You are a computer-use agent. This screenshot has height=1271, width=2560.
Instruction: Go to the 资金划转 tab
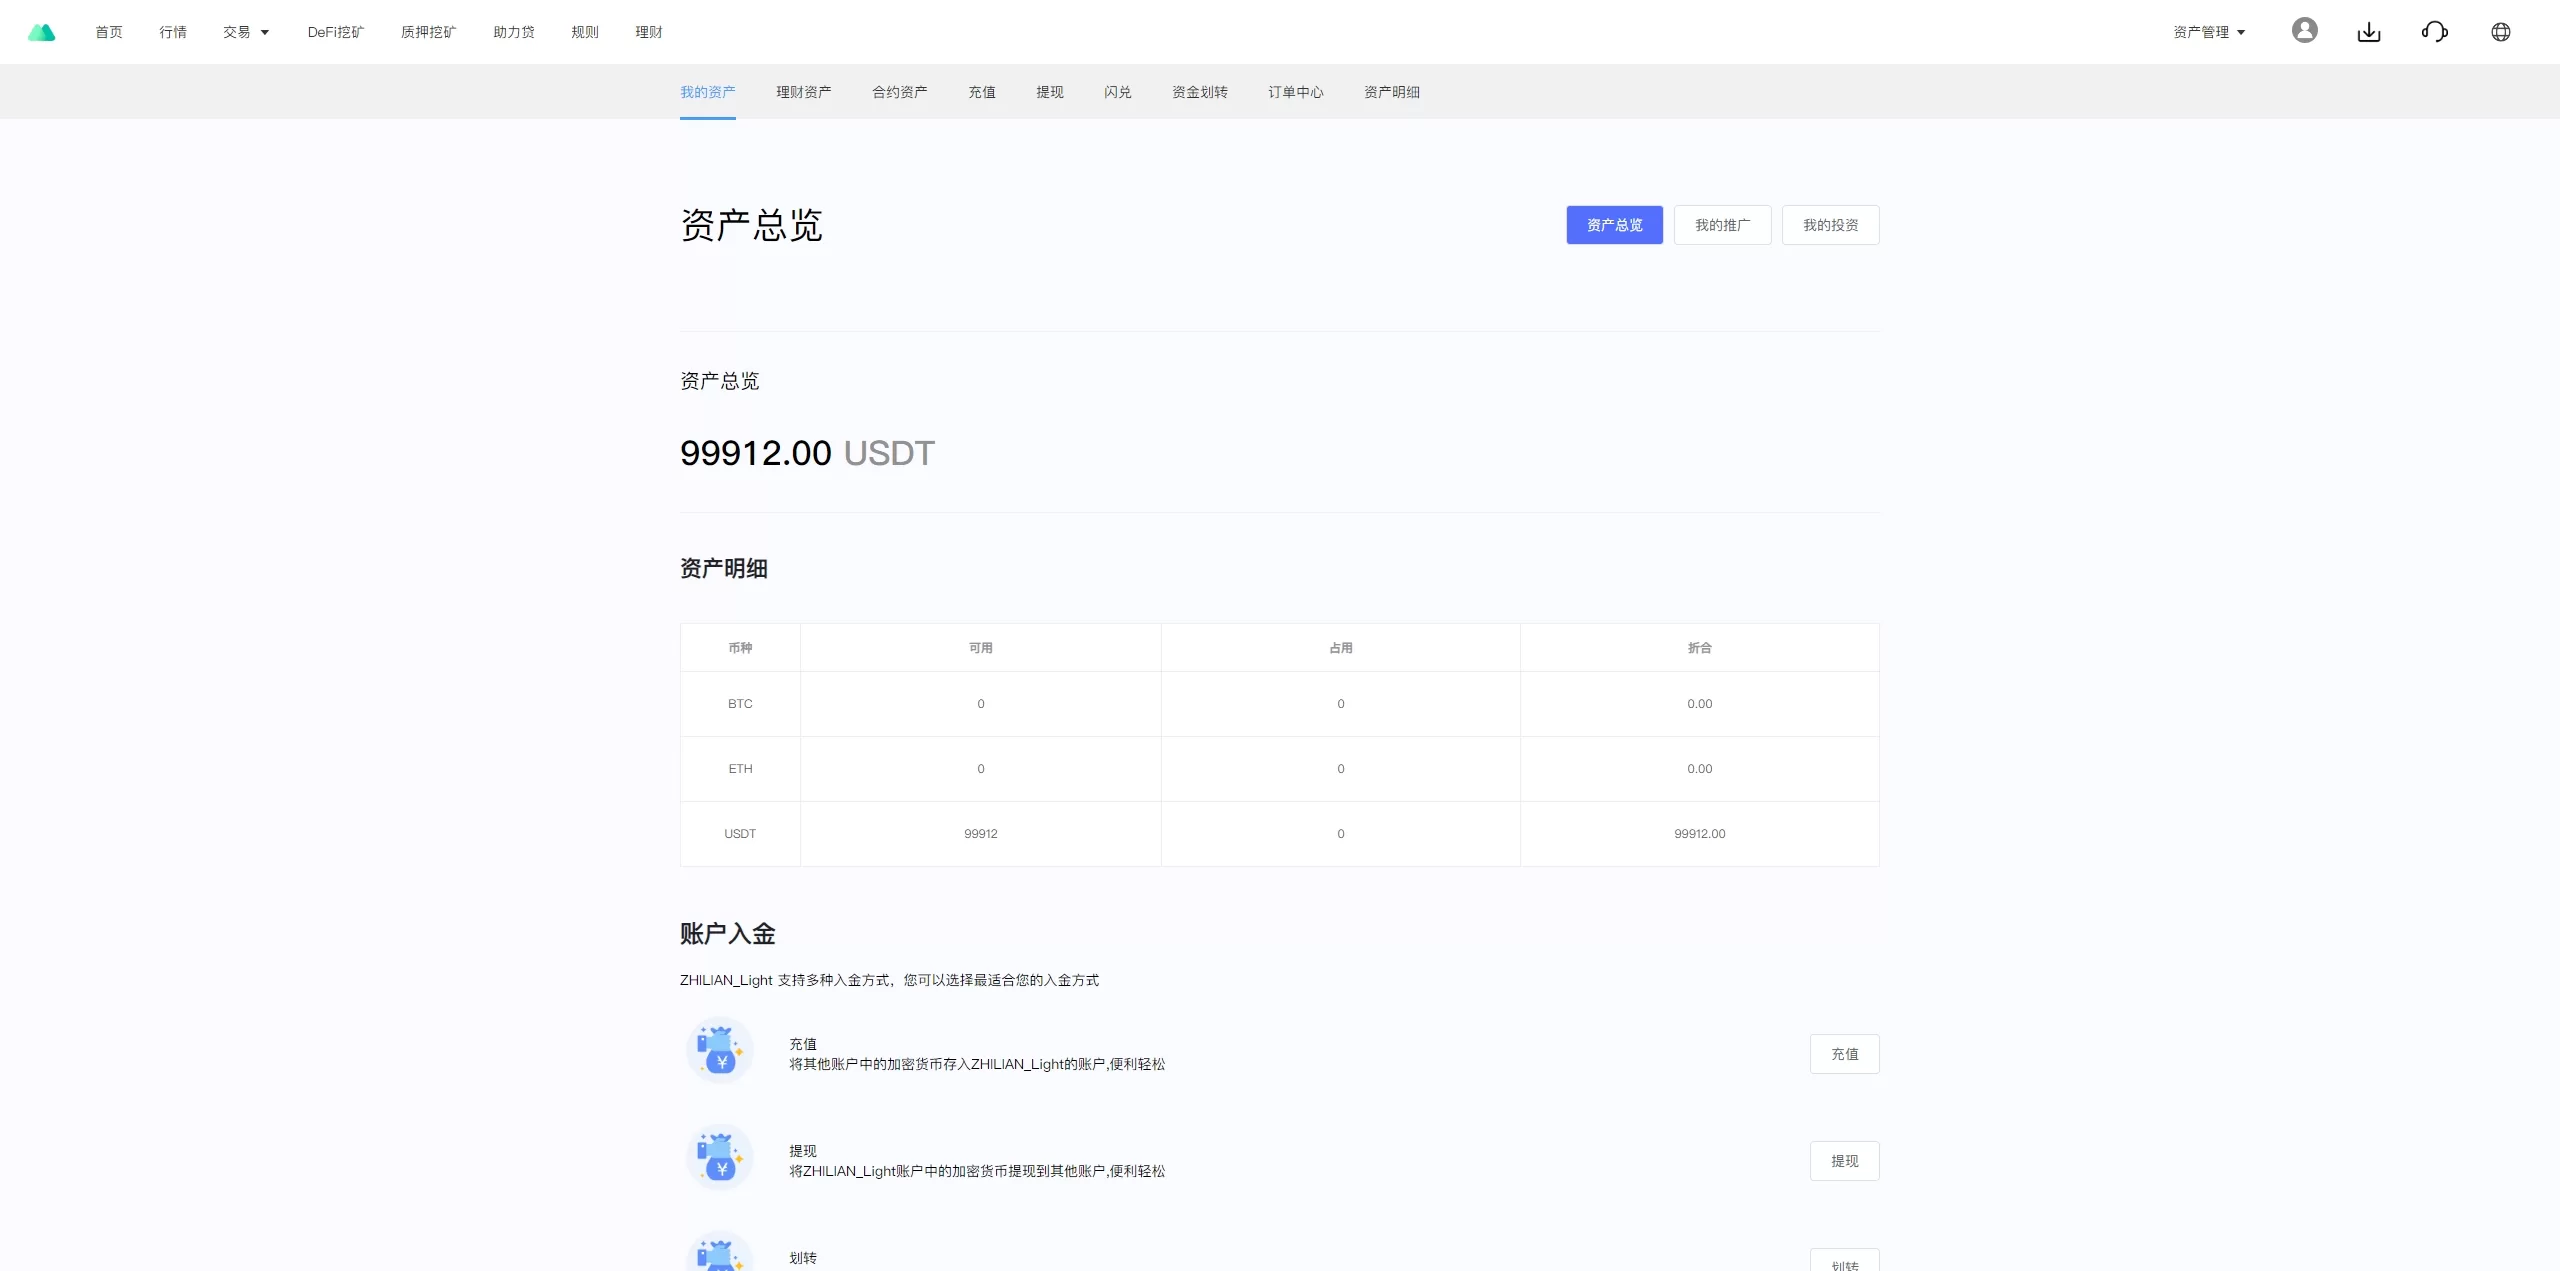tap(1199, 92)
